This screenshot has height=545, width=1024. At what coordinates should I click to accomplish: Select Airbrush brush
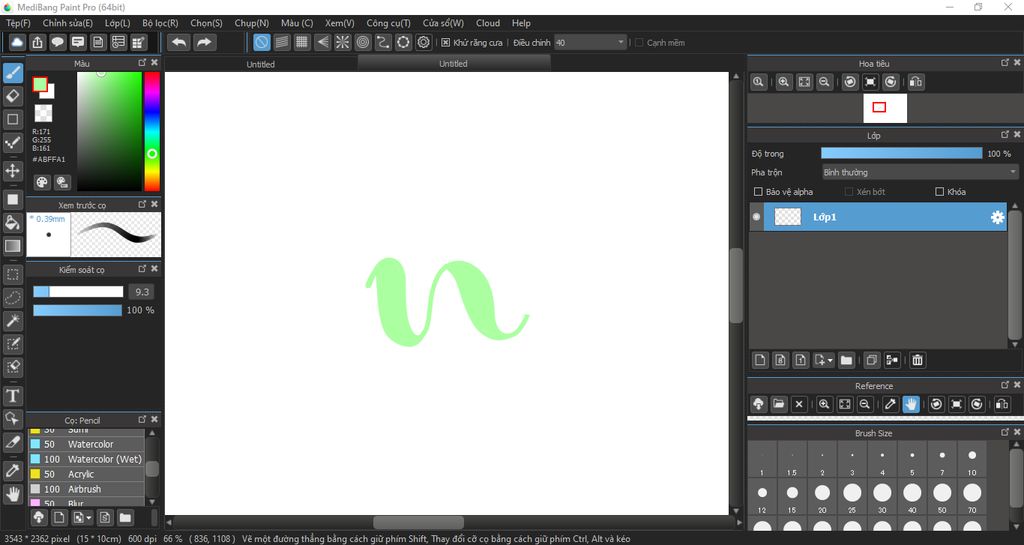pos(86,489)
